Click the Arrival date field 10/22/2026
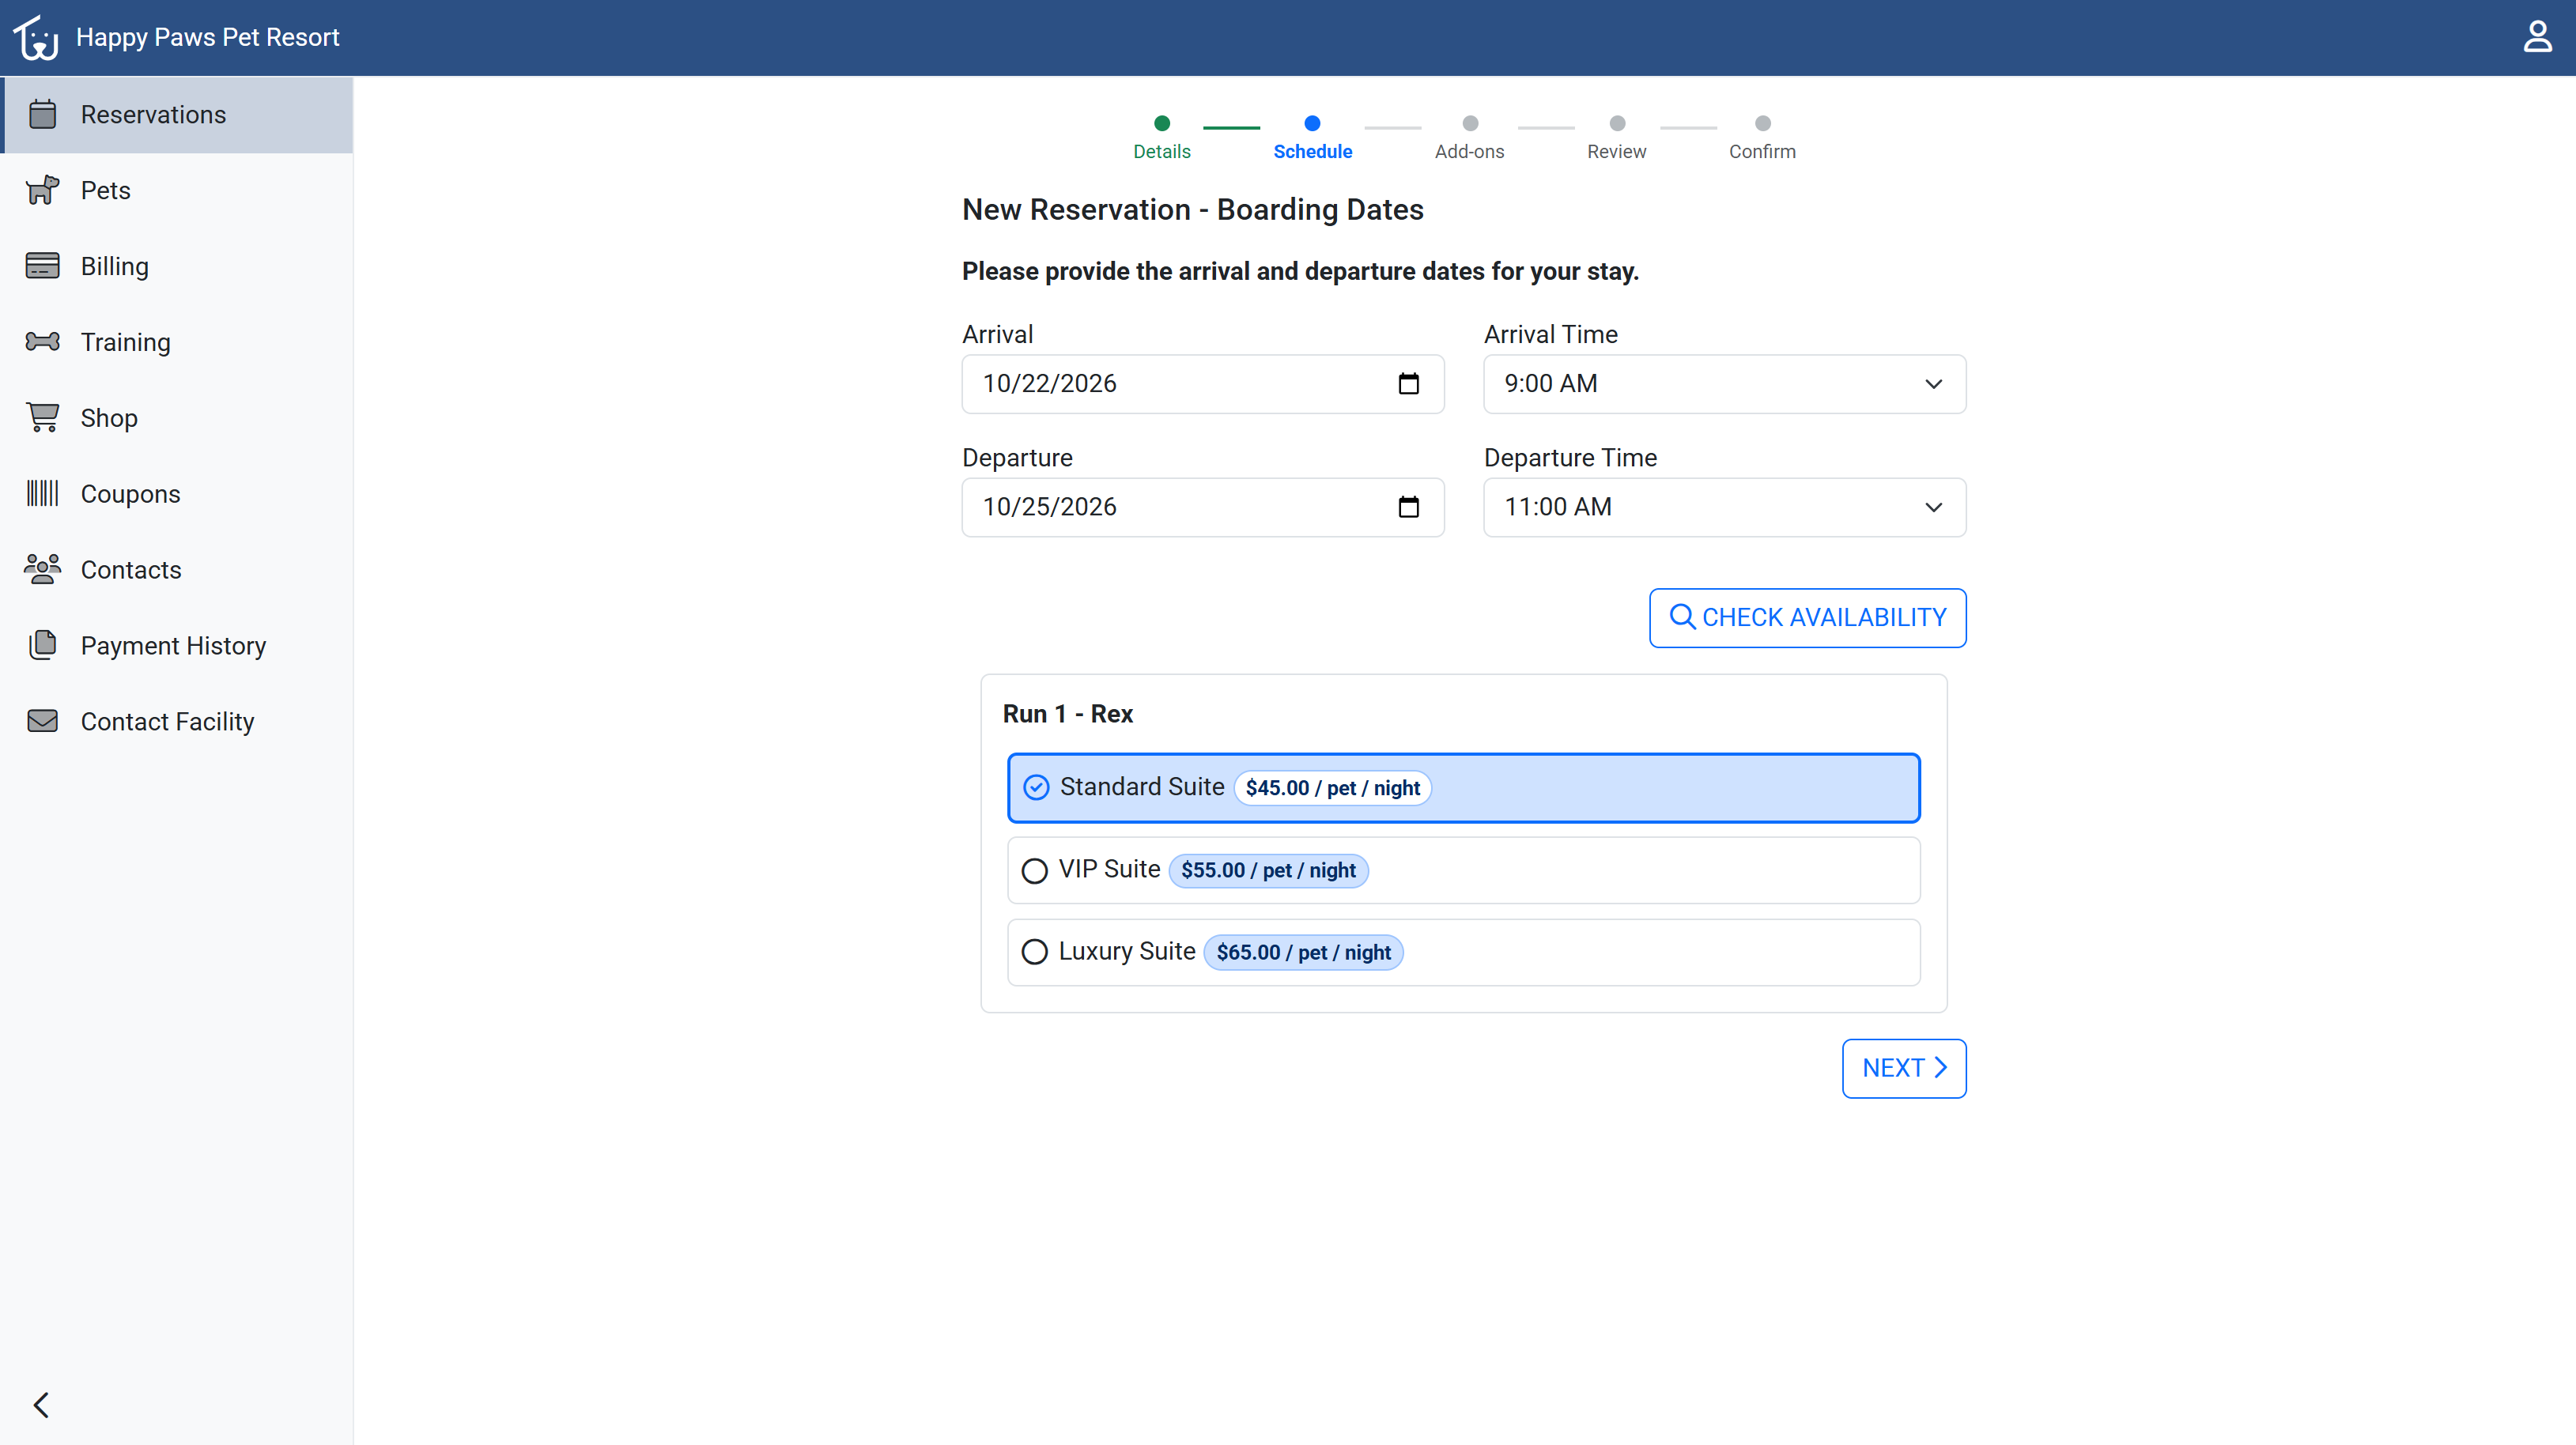 pos(1202,384)
